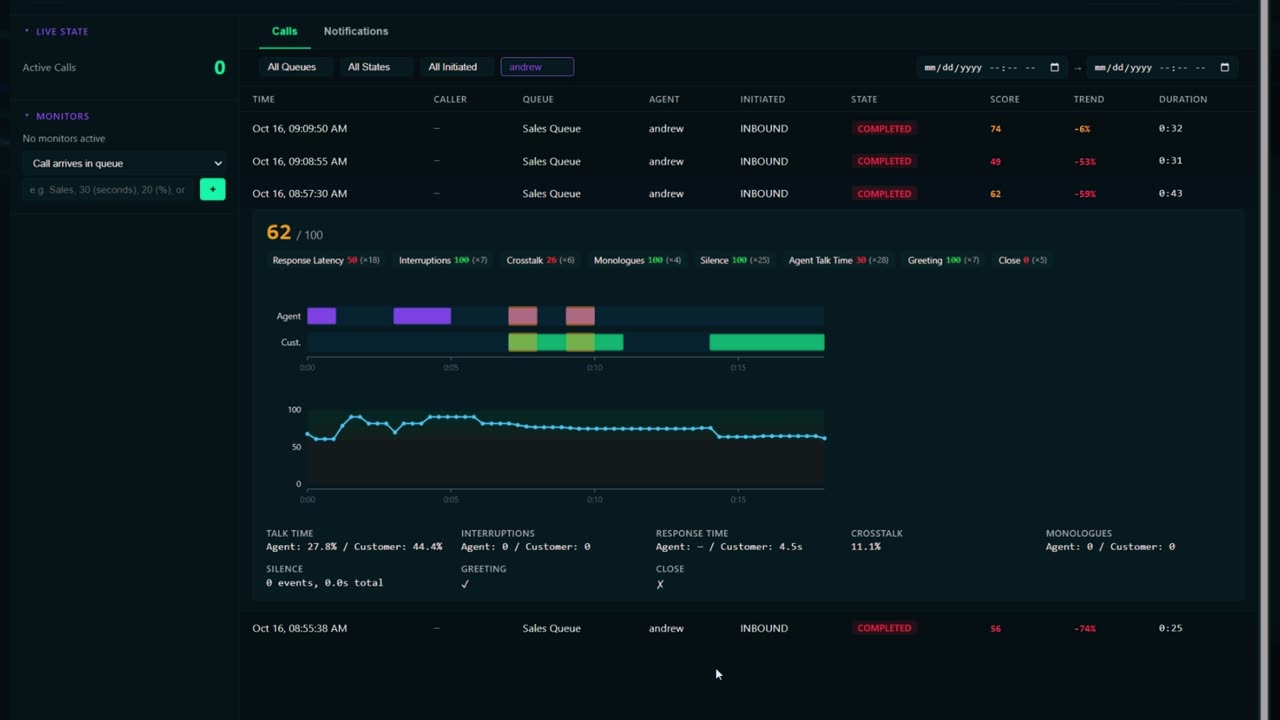Click the Agent Talk Time score chip
The width and height of the screenshot is (1280, 720).
click(839, 260)
